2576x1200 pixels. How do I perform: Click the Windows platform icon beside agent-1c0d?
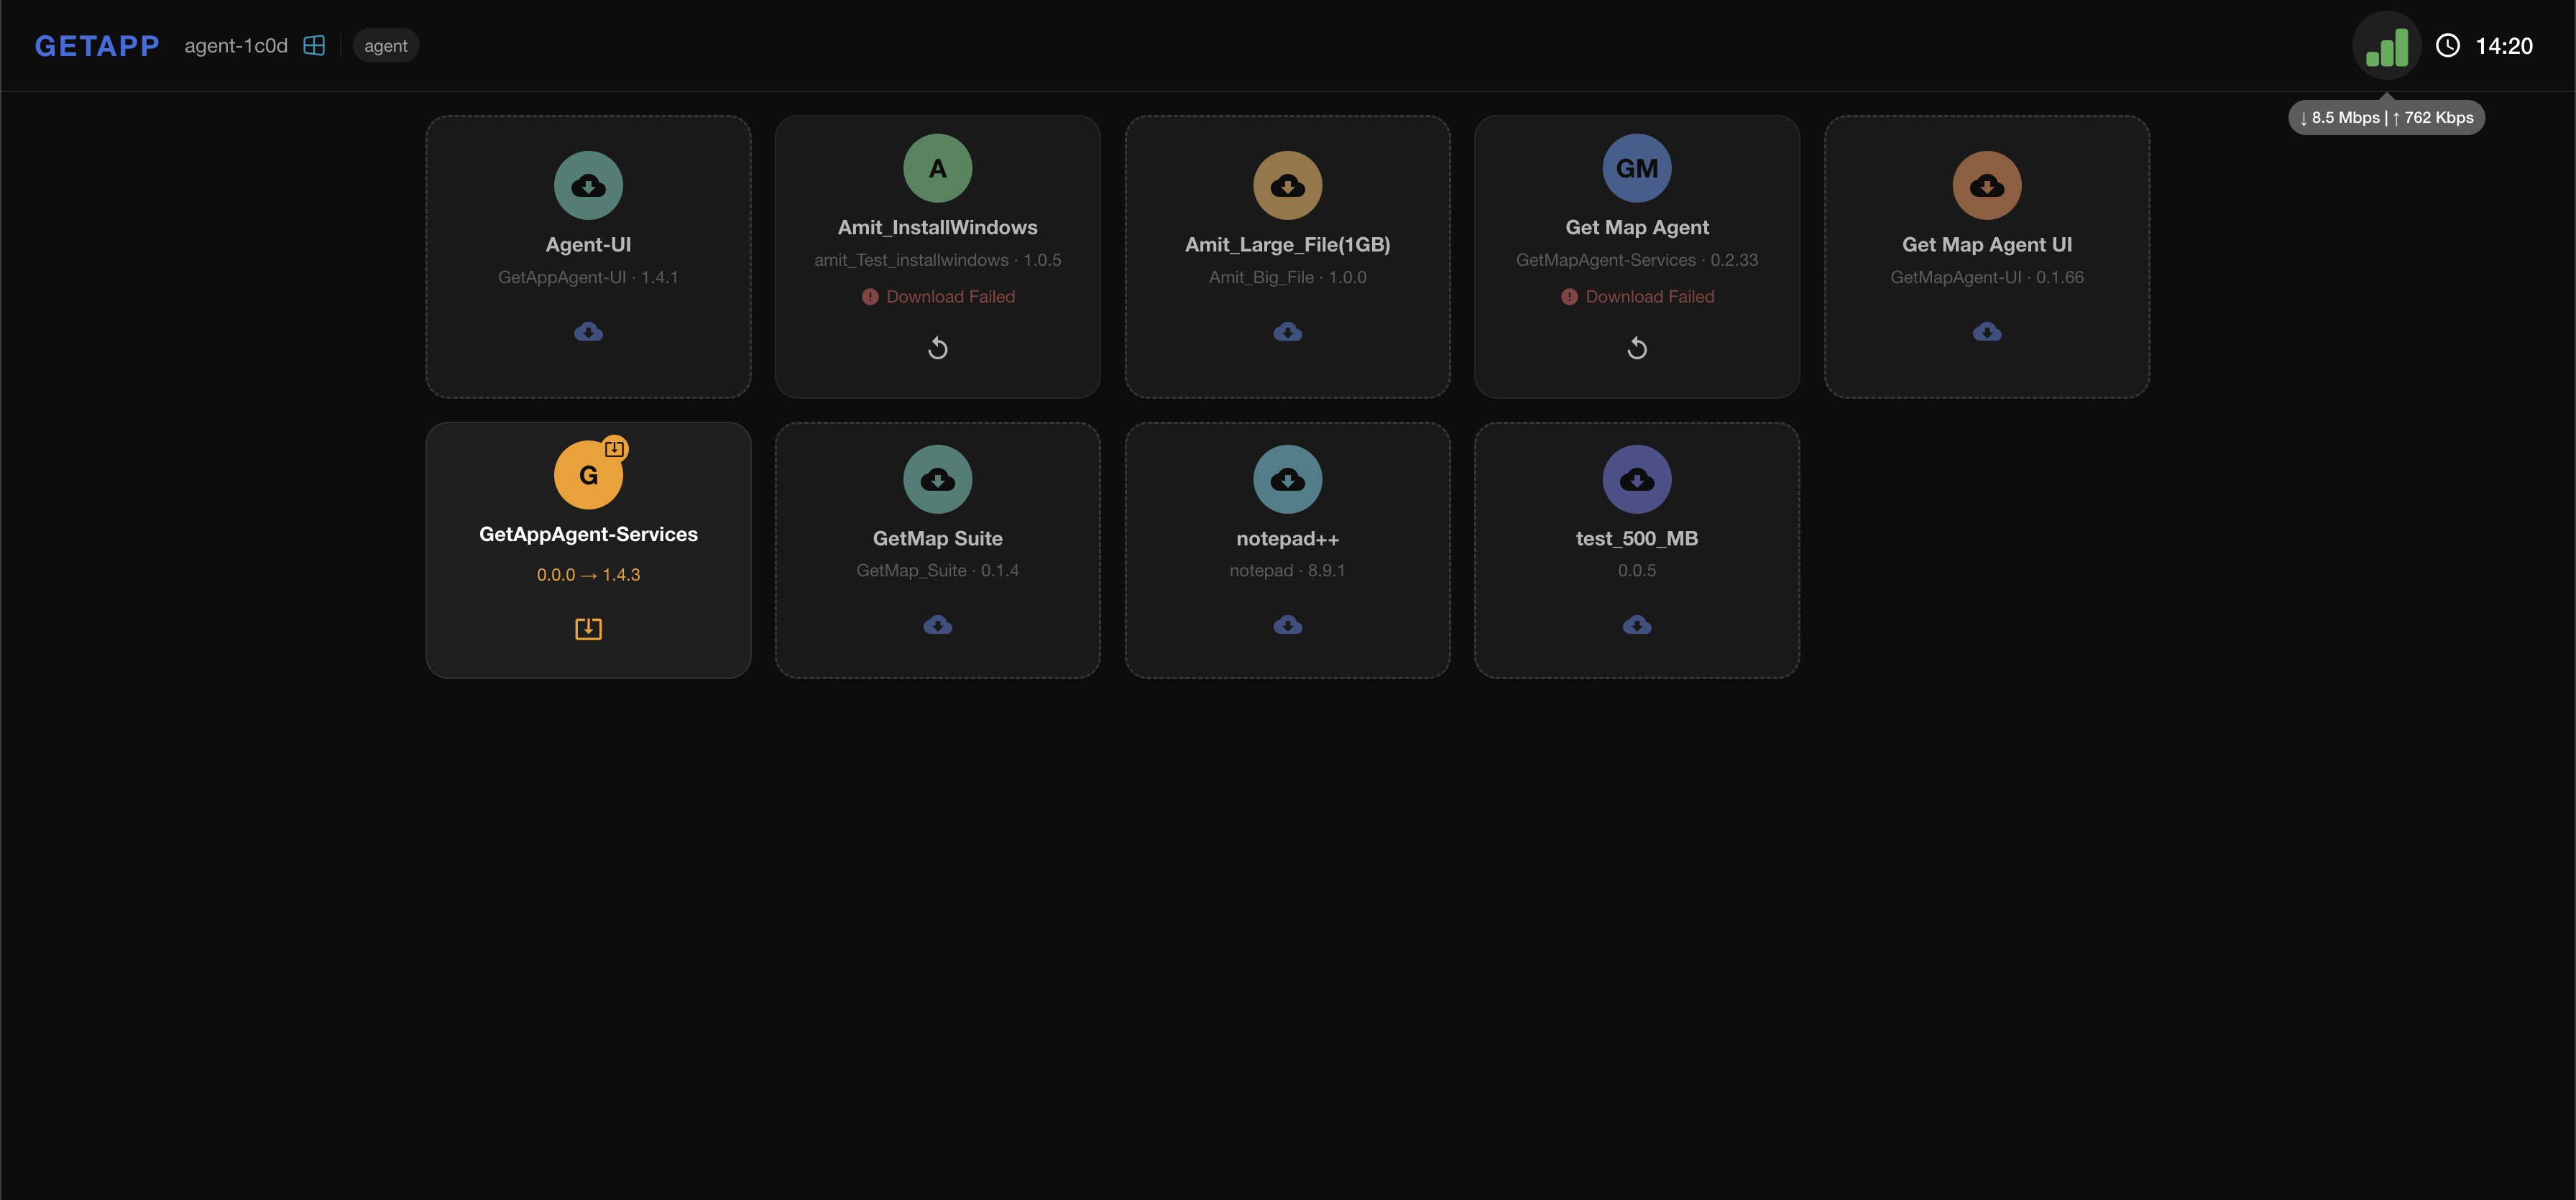(314, 45)
